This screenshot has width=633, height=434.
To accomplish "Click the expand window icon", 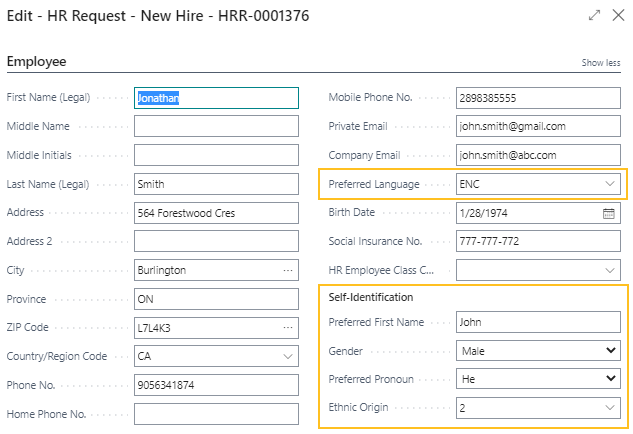I will [594, 15].
